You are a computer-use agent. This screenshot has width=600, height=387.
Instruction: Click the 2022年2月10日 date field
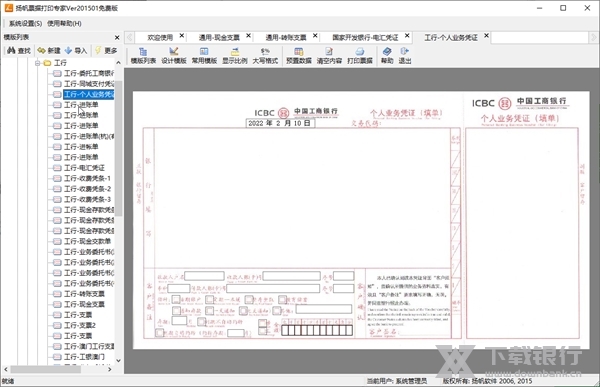[280, 123]
